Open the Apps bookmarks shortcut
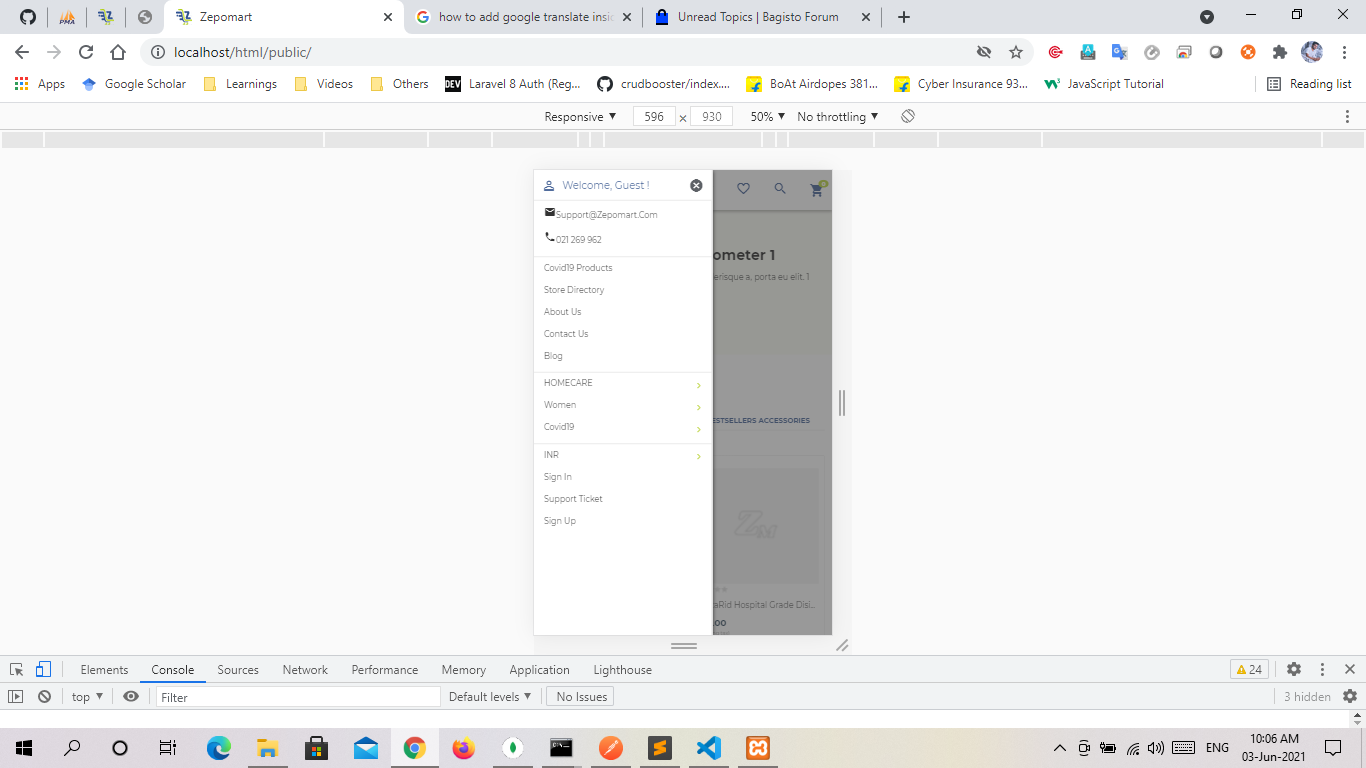This screenshot has height=768, width=1366. coord(40,84)
